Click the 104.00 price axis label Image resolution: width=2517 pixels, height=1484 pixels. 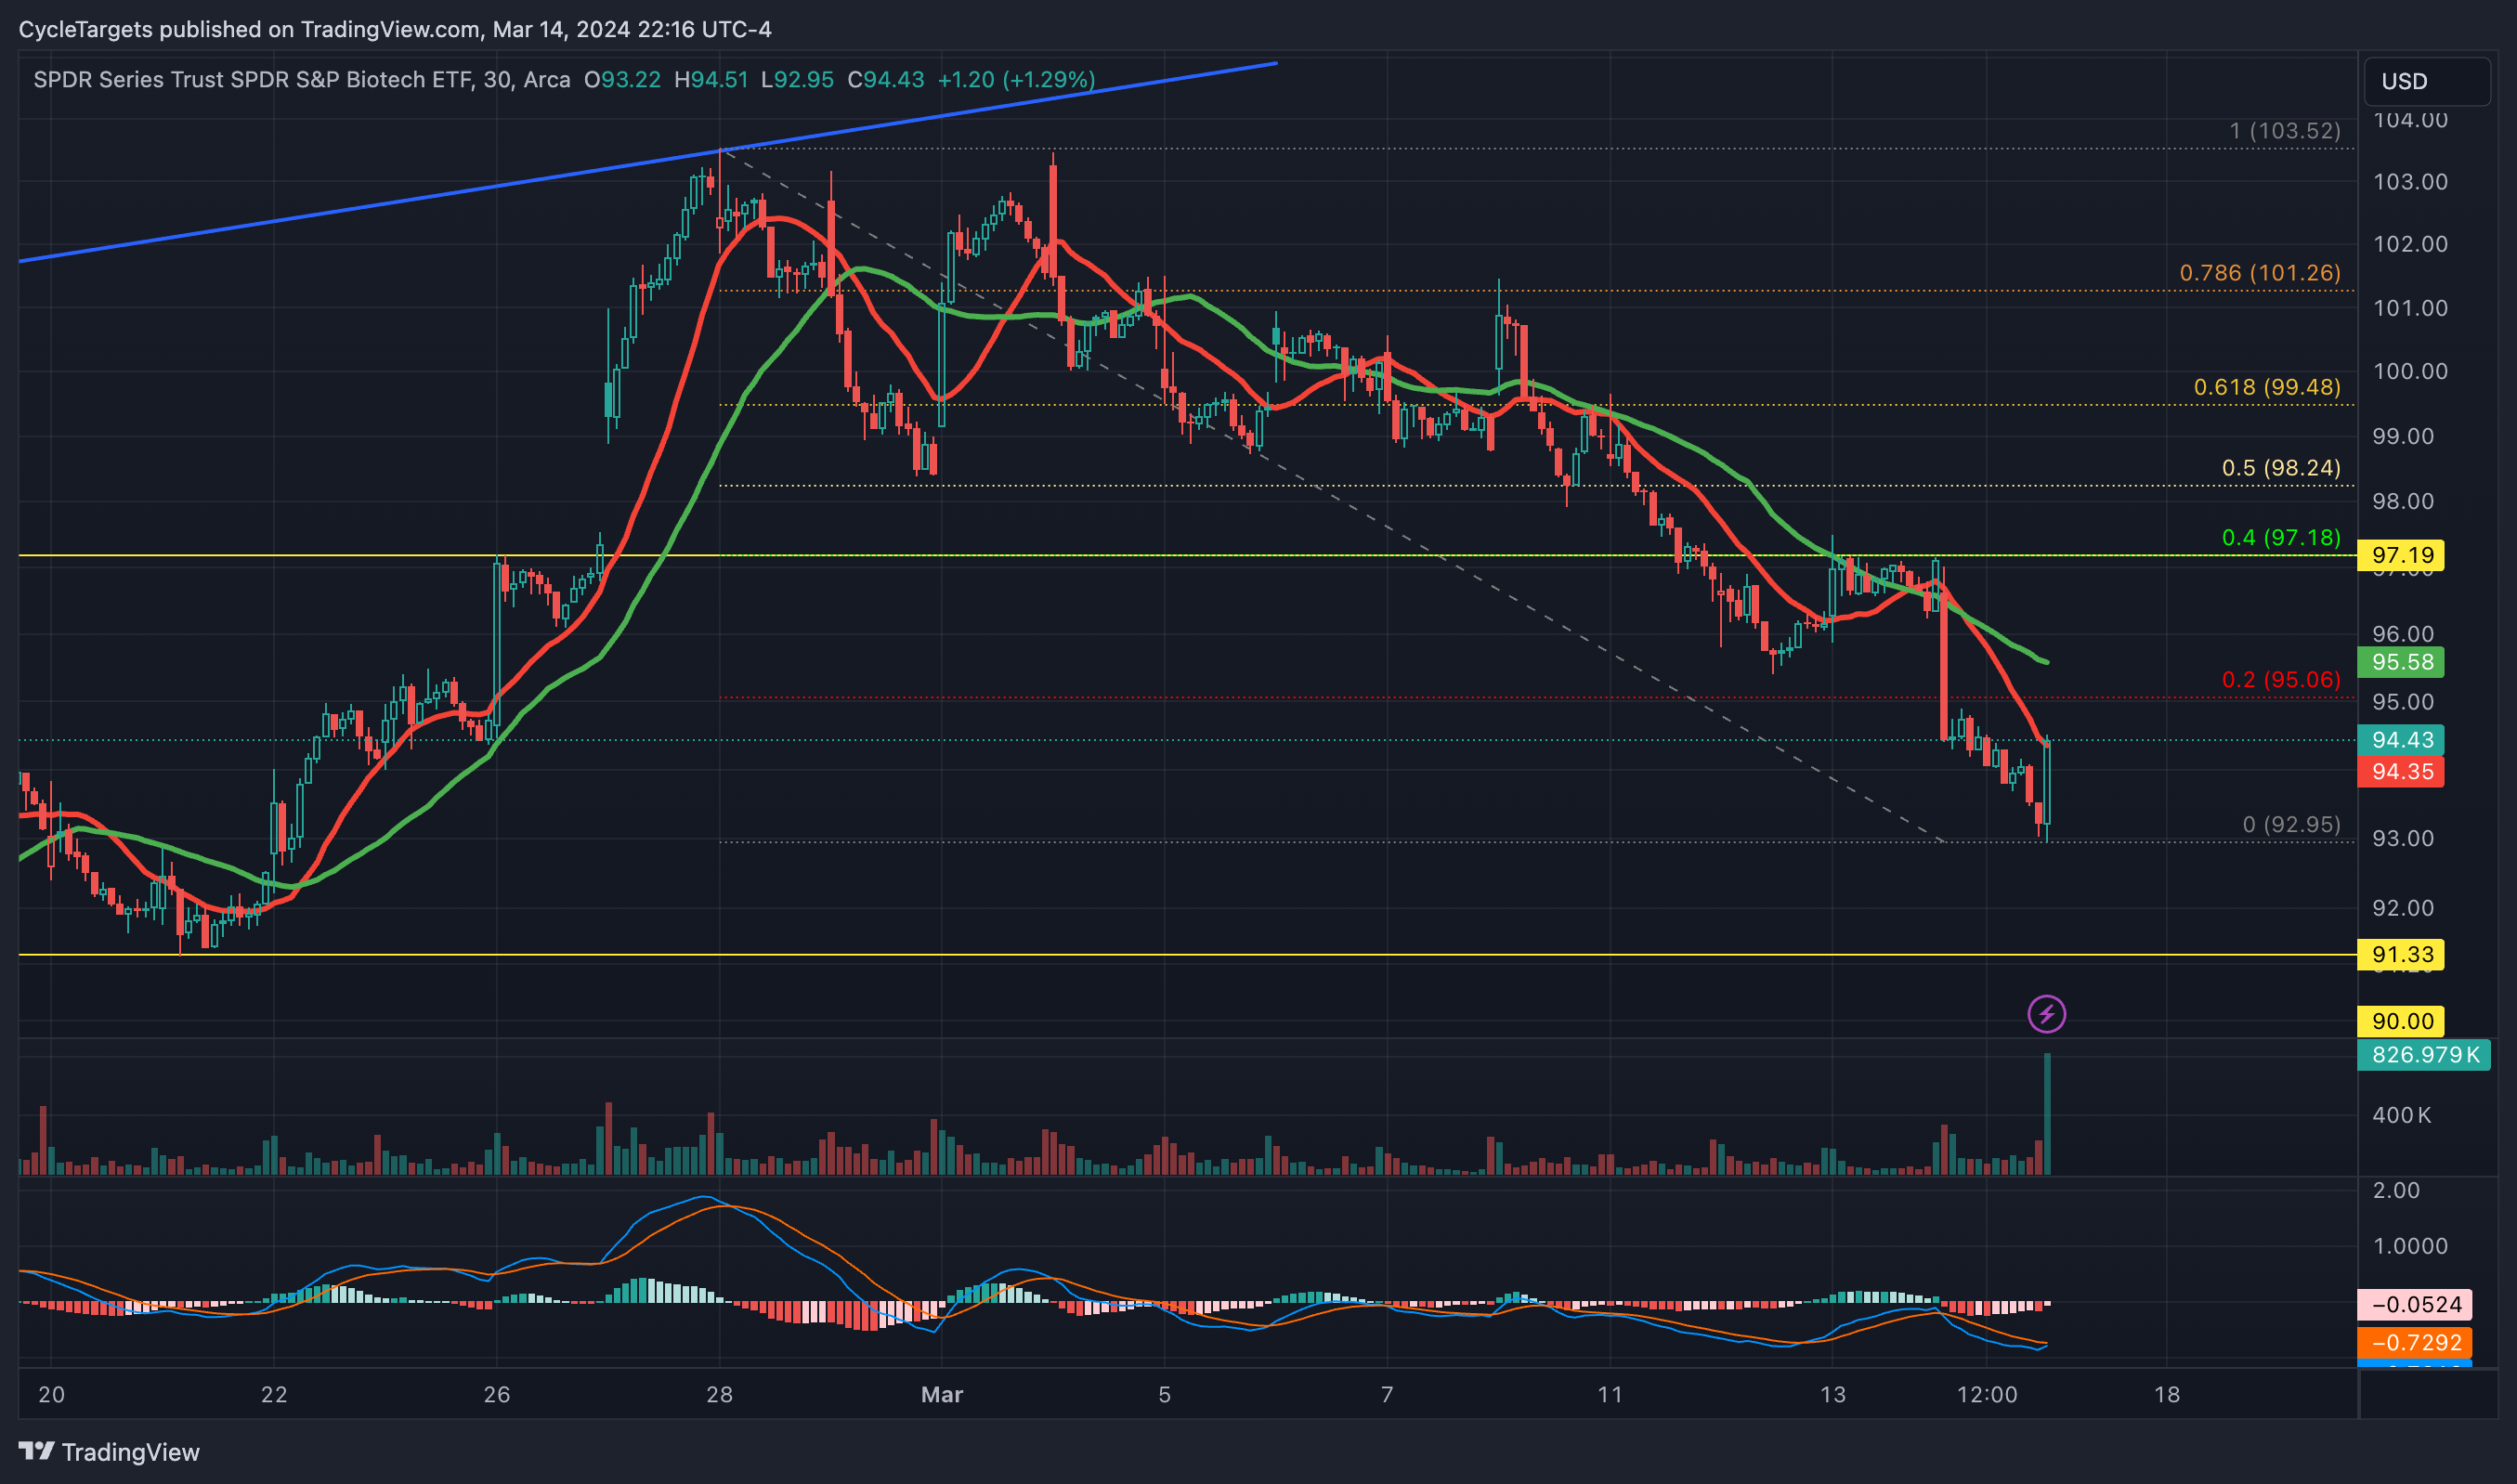click(x=2410, y=120)
